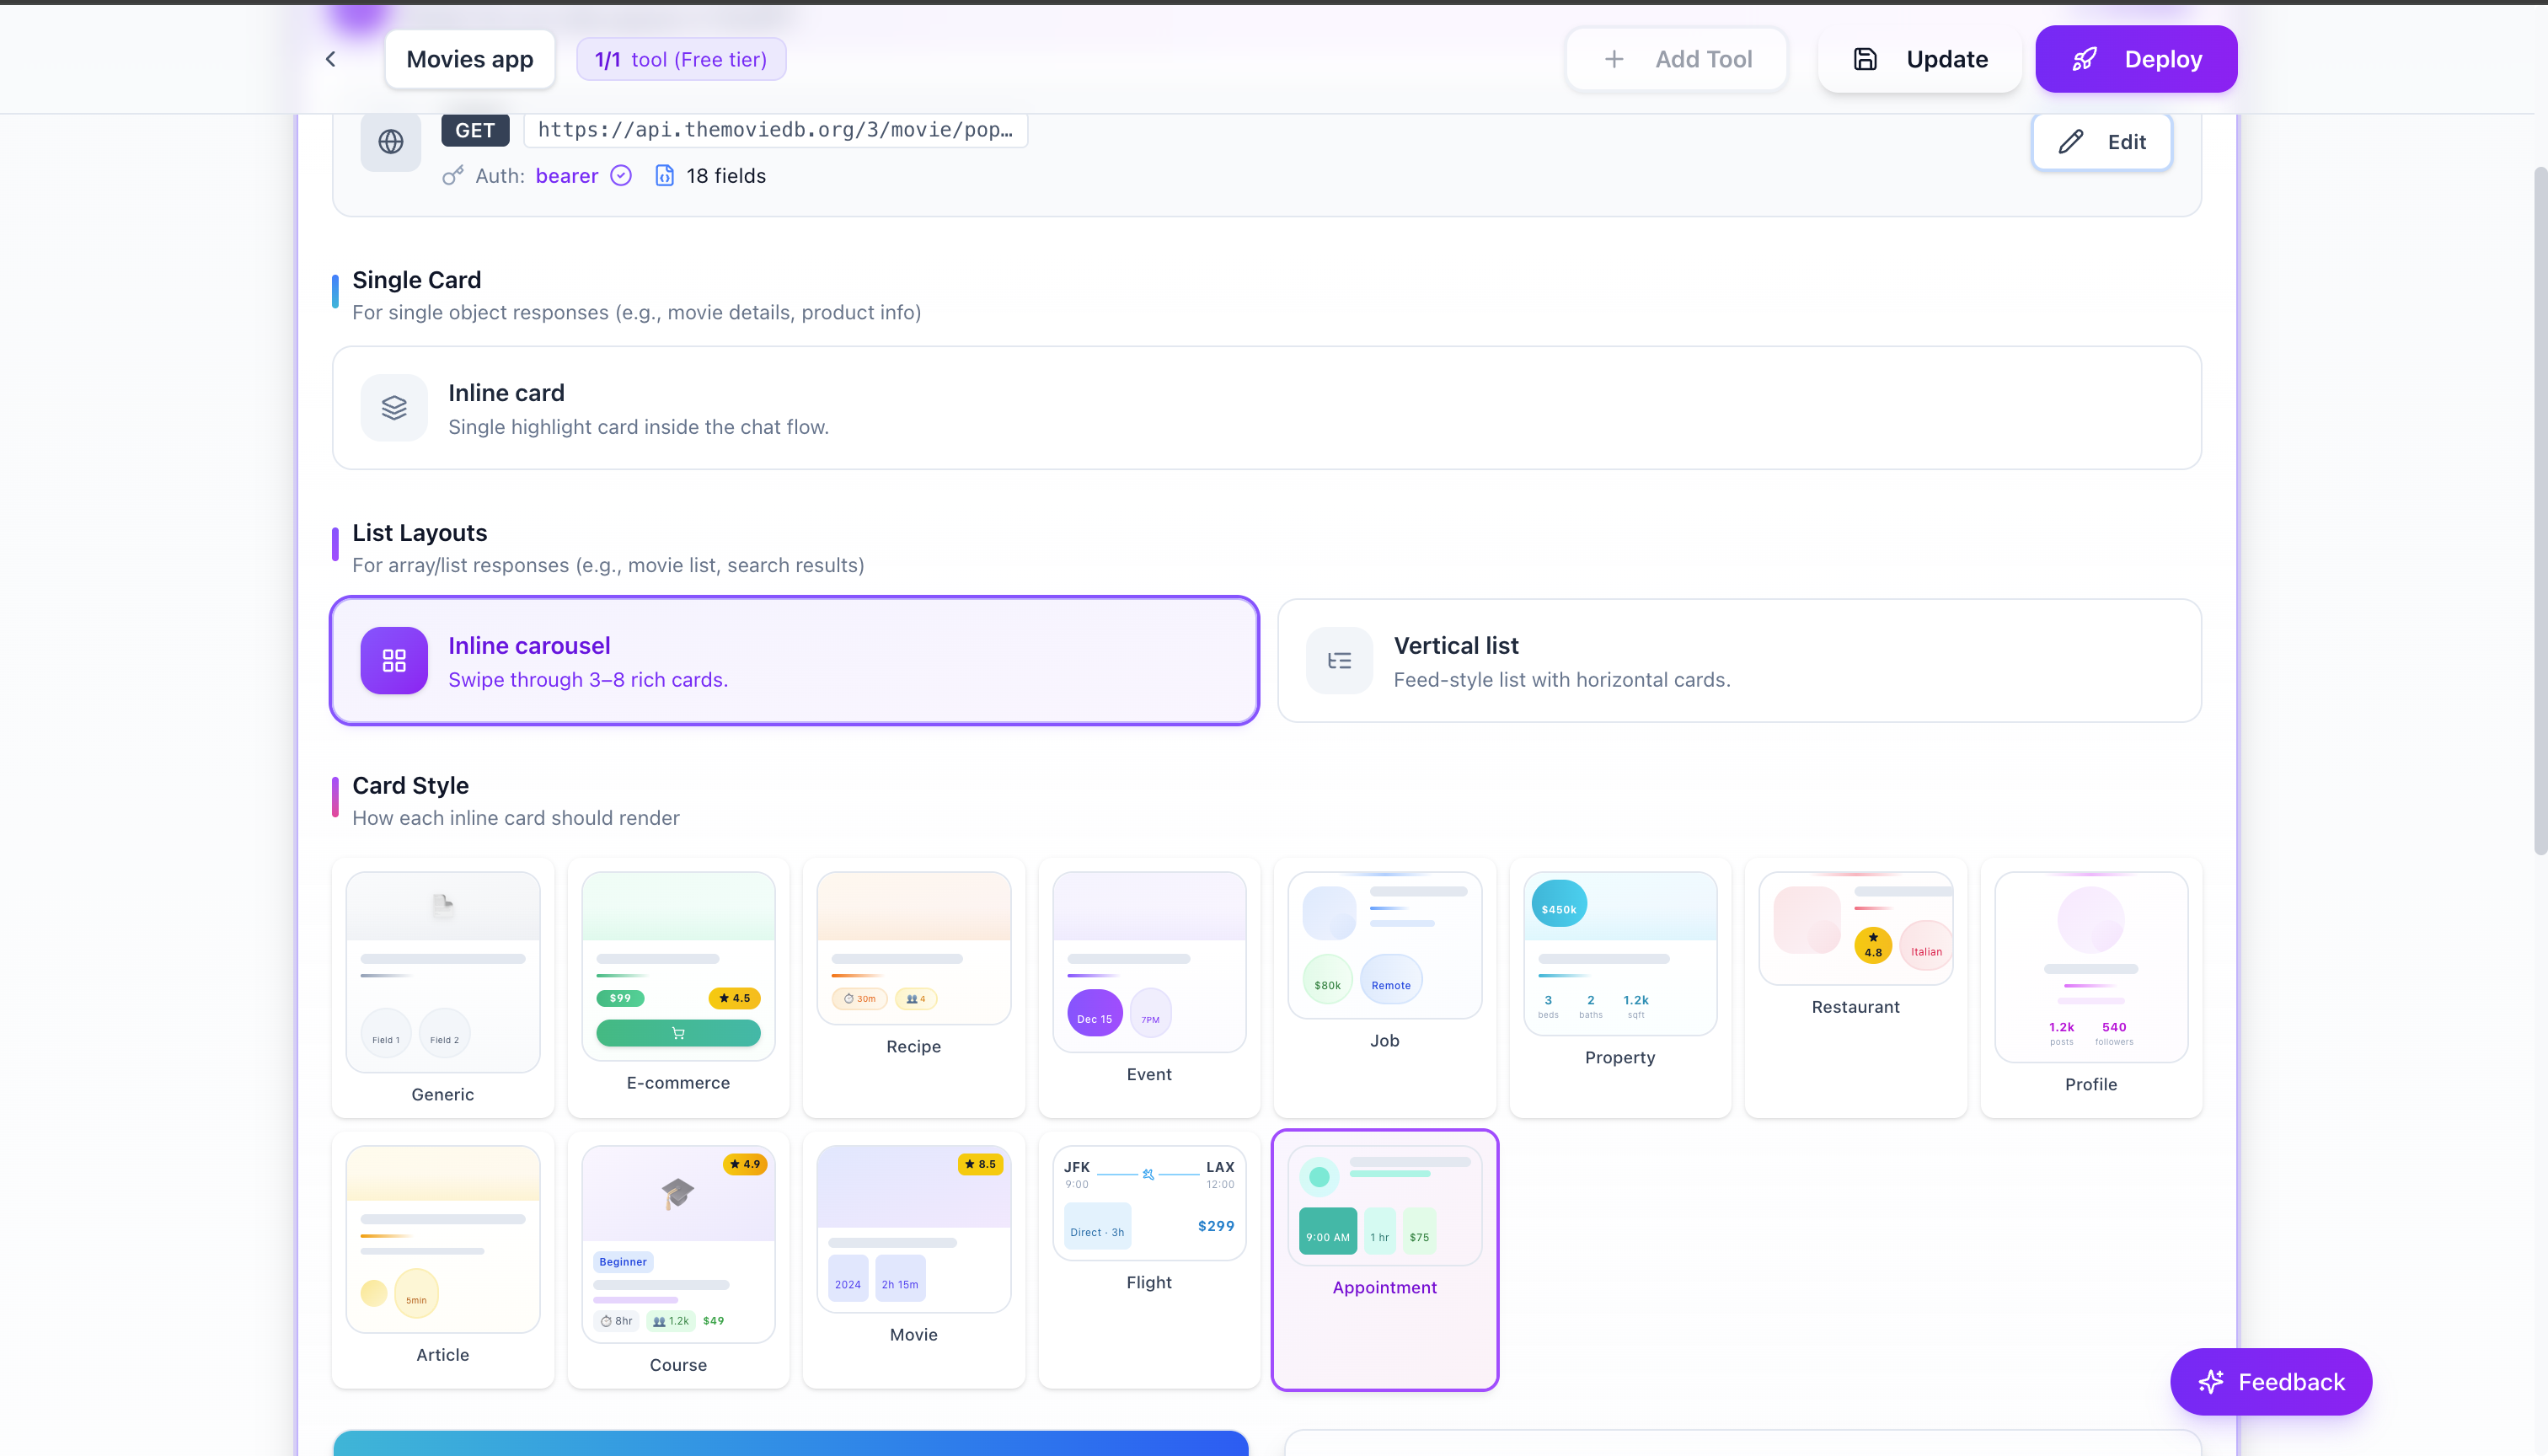The width and height of the screenshot is (2548, 1456).
Task: Click the key icon beside Auth
Action: point(453,175)
